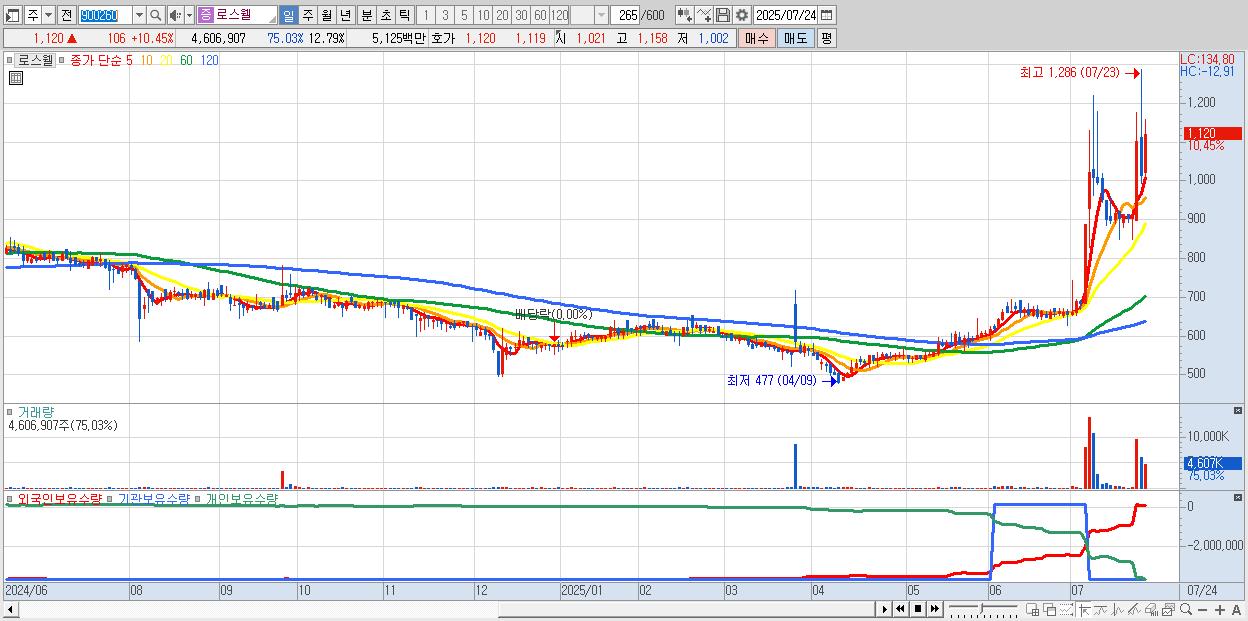The width and height of the screenshot is (1248, 621).
Task: Select the 월 monthly period button
Action: click(x=326, y=15)
